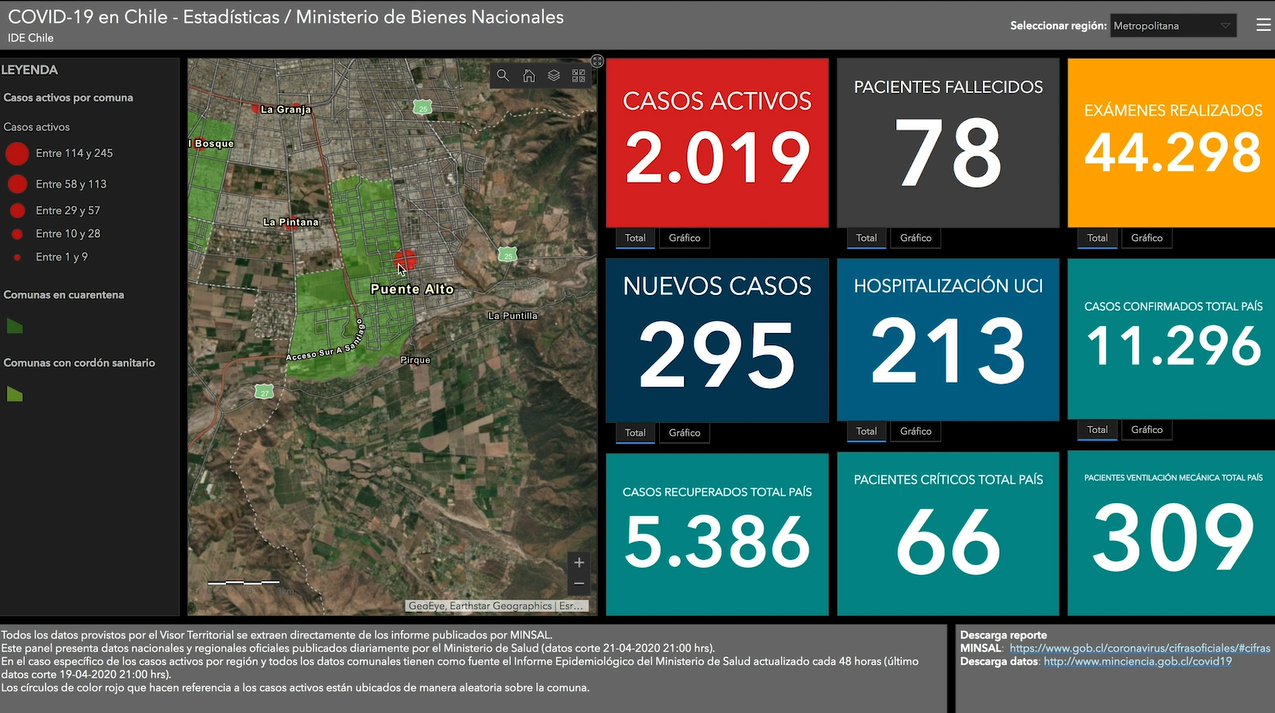Select Total tab under Pacientes Fallecidos
1275x713 pixels.
[866, 238]
